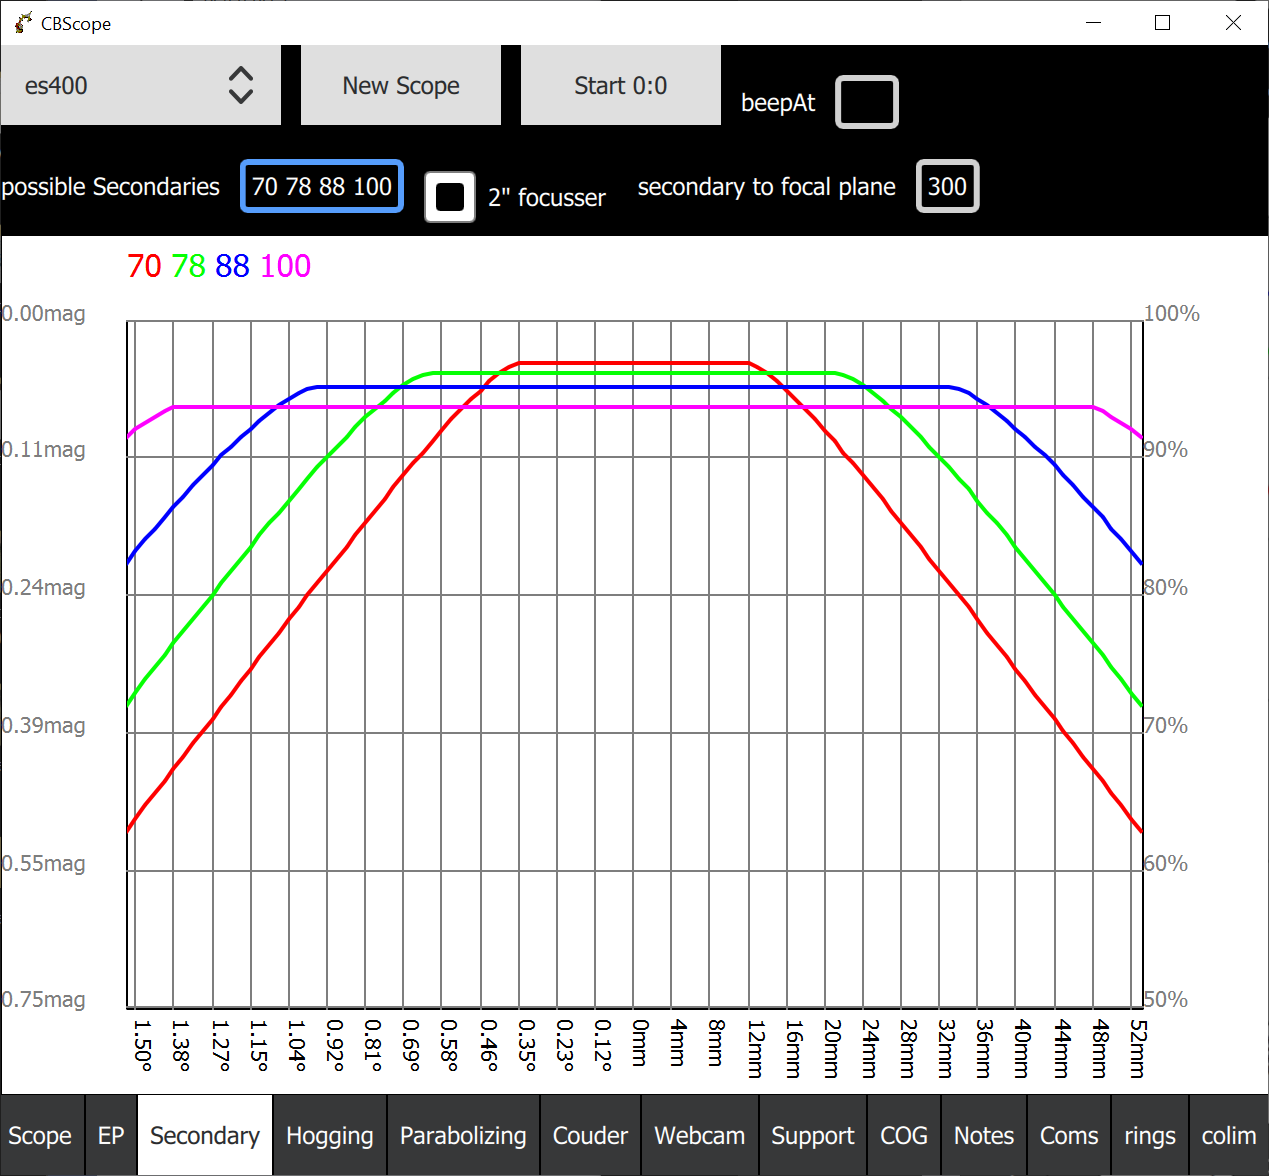Image resolution: width=1269 pixels, height=1176 pixels.
Task: Open the Couder tab
Action: click(590, 1135)
